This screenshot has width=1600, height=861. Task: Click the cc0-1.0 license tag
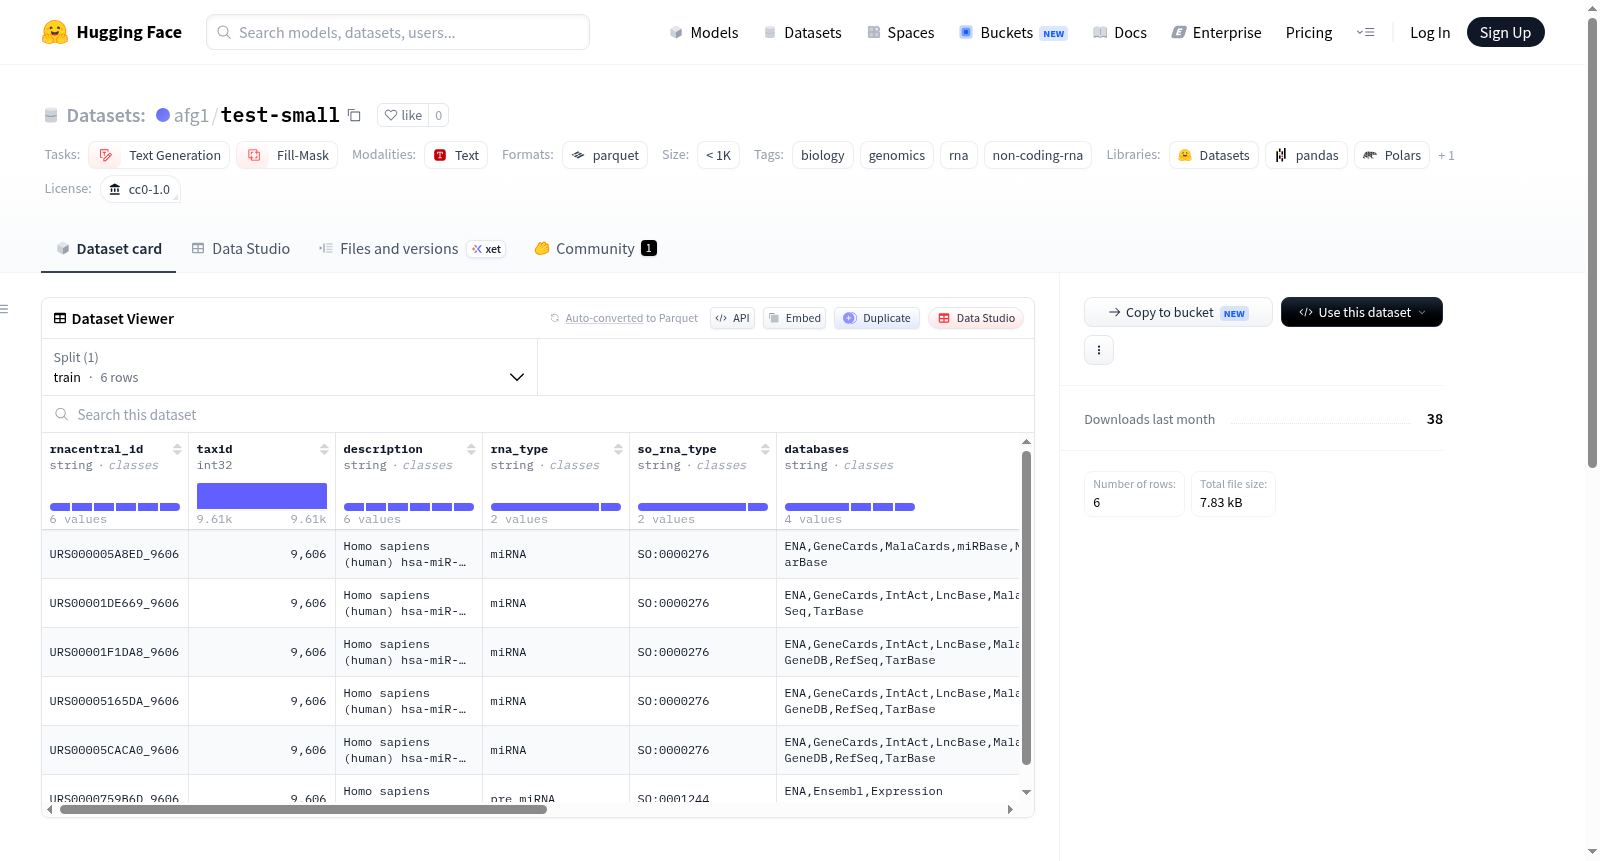140,189
